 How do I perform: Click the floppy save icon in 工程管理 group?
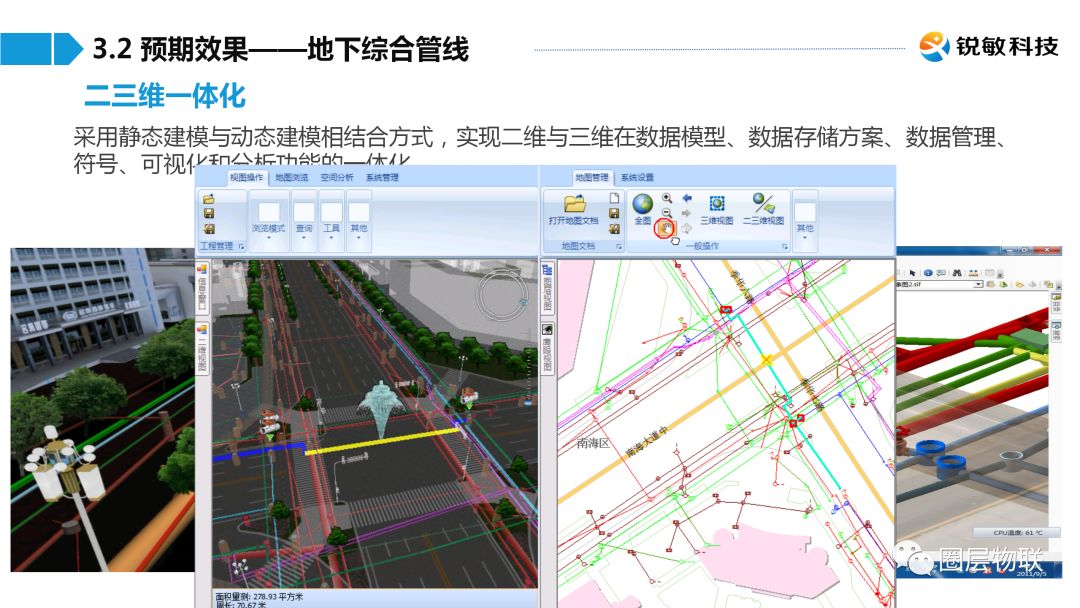click(x=209, y=213)
